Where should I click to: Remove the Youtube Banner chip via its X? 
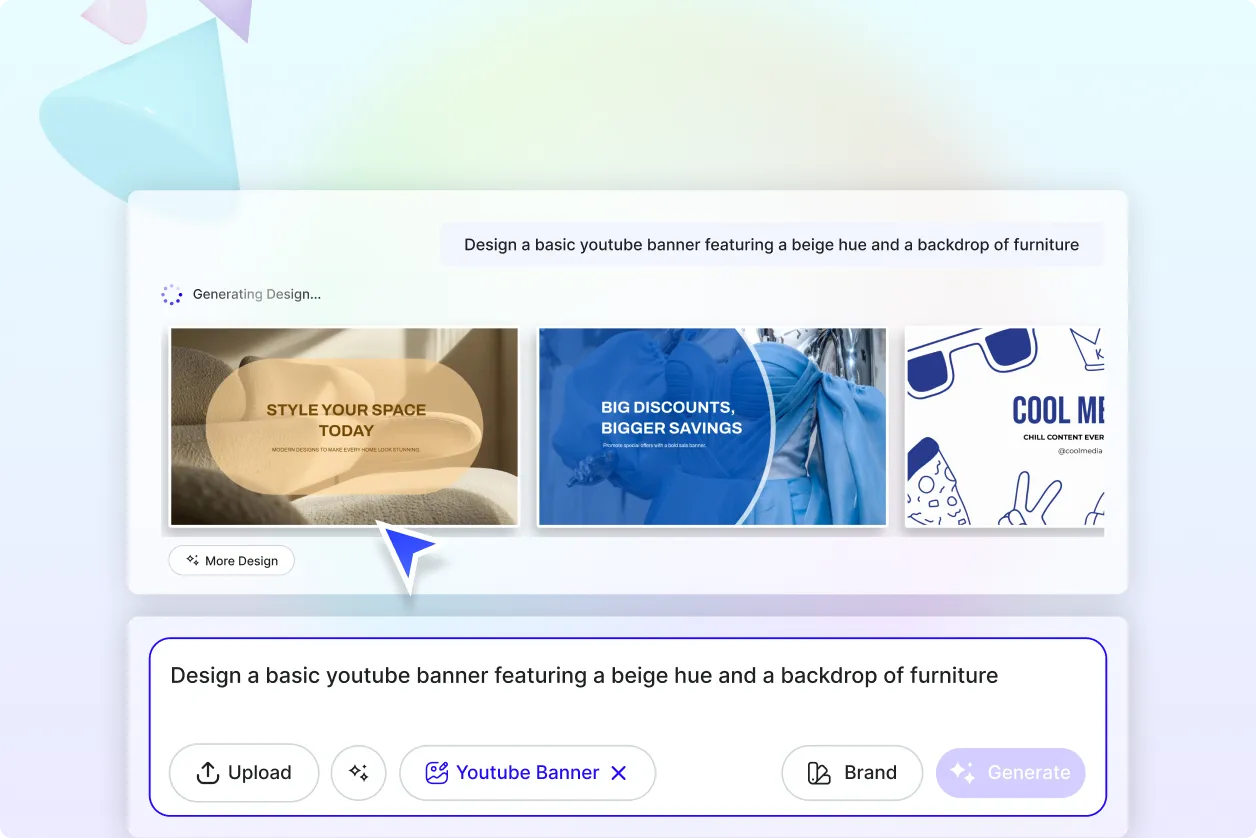point(618,772)
